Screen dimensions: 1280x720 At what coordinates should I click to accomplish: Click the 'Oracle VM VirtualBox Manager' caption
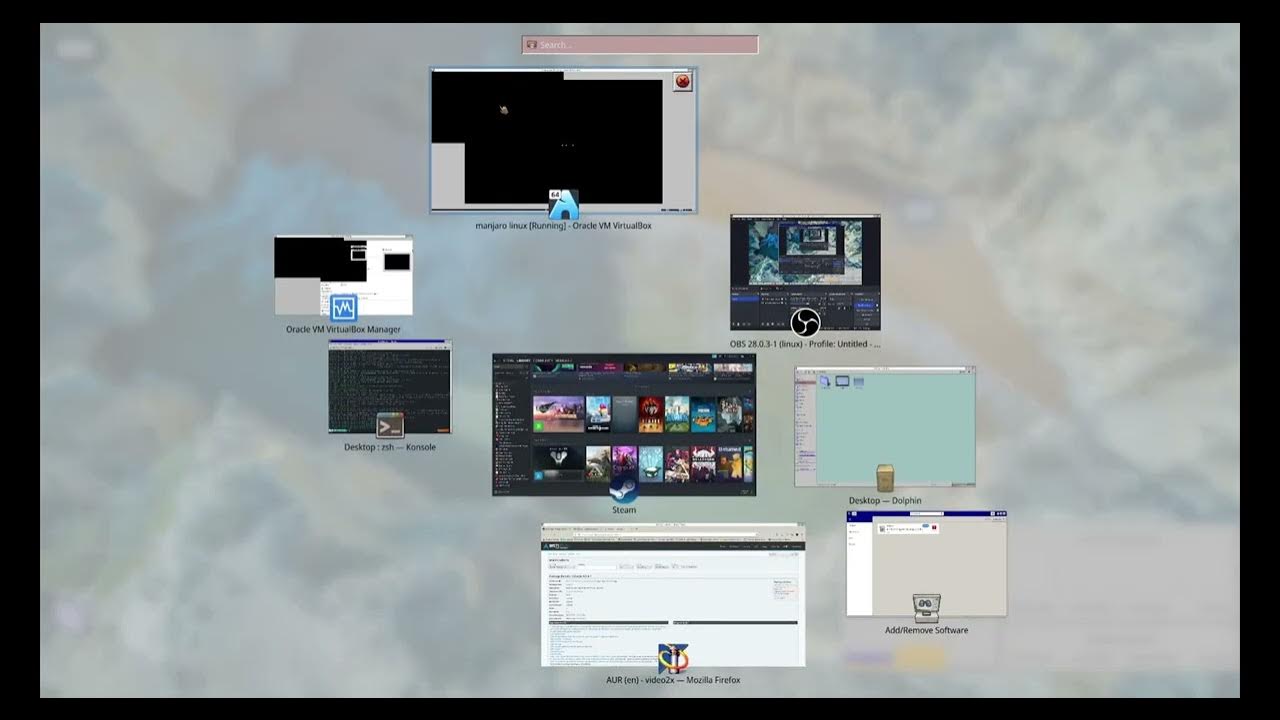[x=343, y=329]
